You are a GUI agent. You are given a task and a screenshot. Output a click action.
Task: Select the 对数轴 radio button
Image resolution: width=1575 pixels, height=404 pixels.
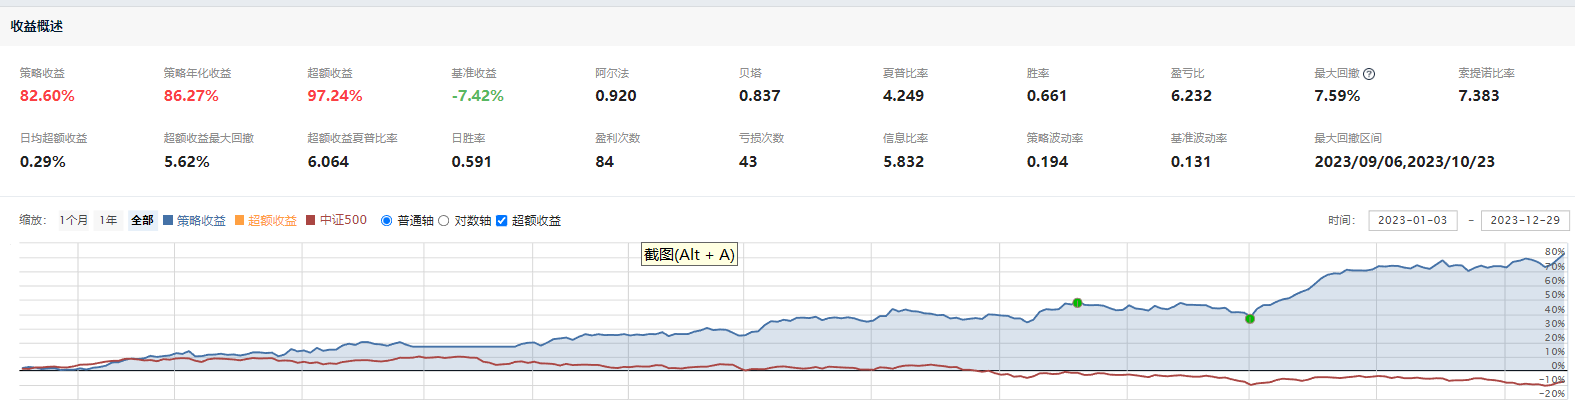(x=444, y=221)
